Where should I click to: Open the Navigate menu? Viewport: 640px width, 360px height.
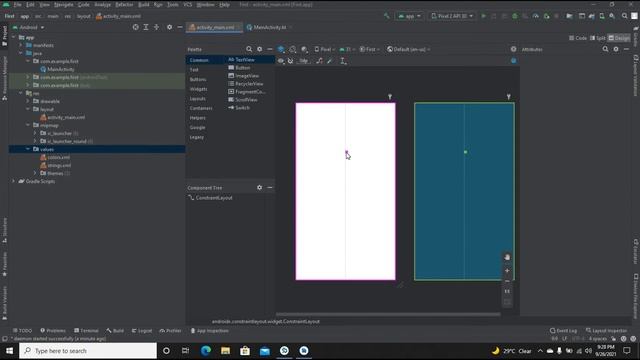(63, 4)
